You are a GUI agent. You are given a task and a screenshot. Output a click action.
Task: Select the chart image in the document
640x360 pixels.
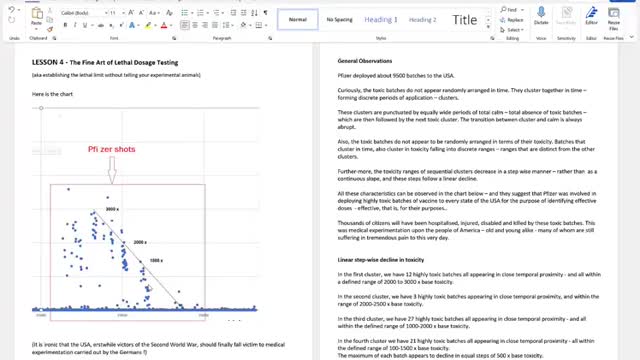click(145, 213)
